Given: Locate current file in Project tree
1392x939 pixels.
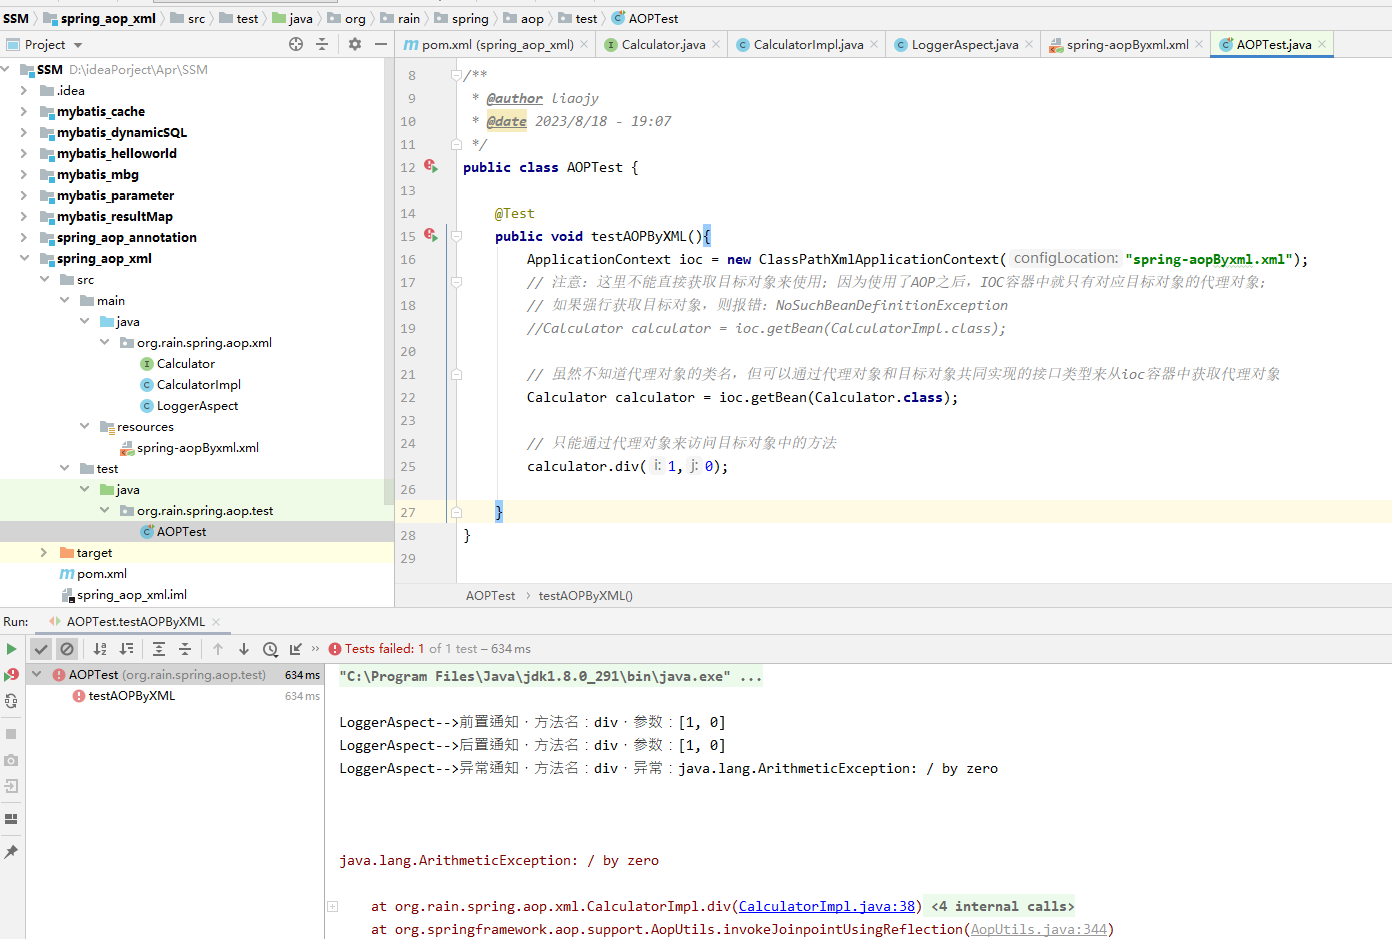Looking at the screenshot, I should (x=296, y=44).
